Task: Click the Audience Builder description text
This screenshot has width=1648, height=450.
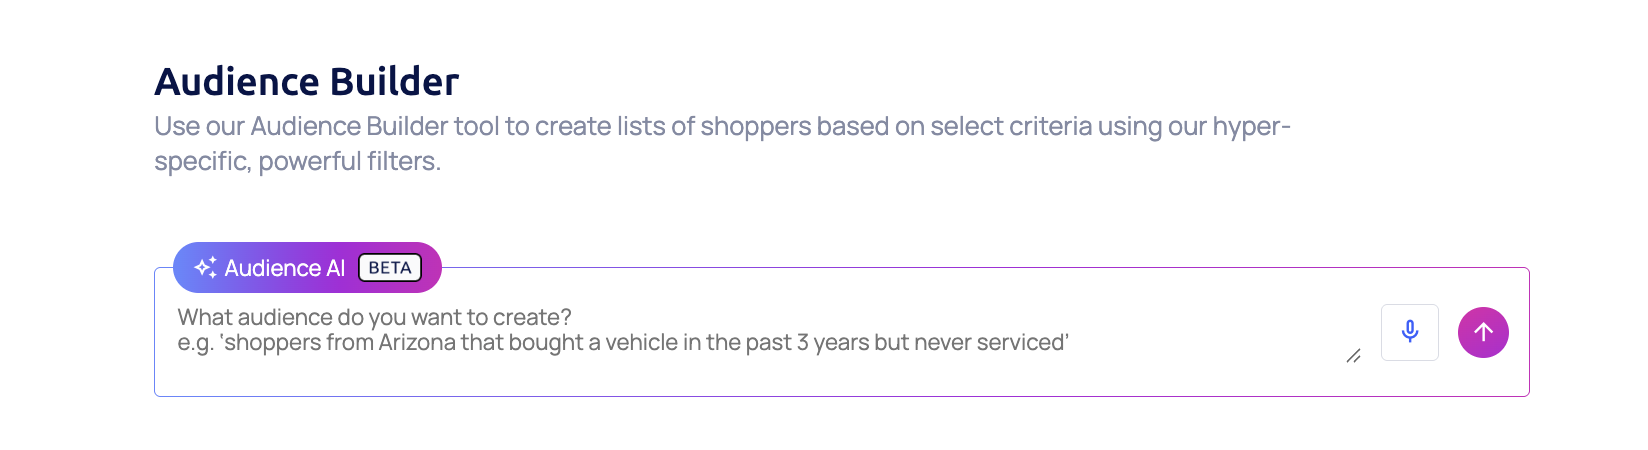Action: [722, 127]
